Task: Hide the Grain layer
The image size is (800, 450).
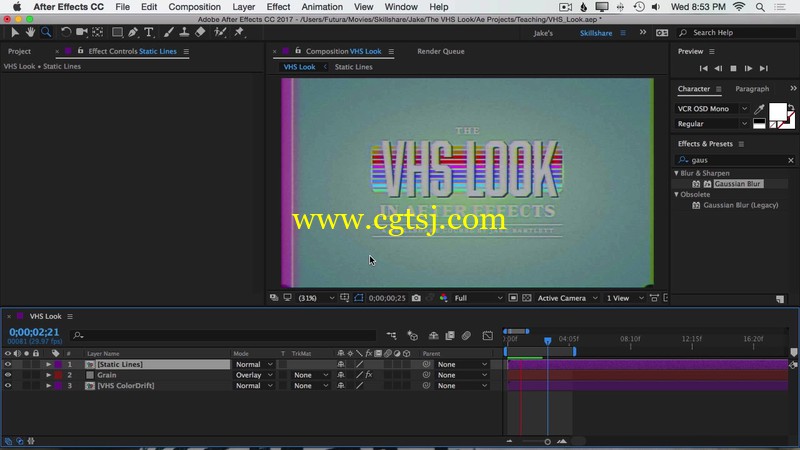Action: click(8, 375)
